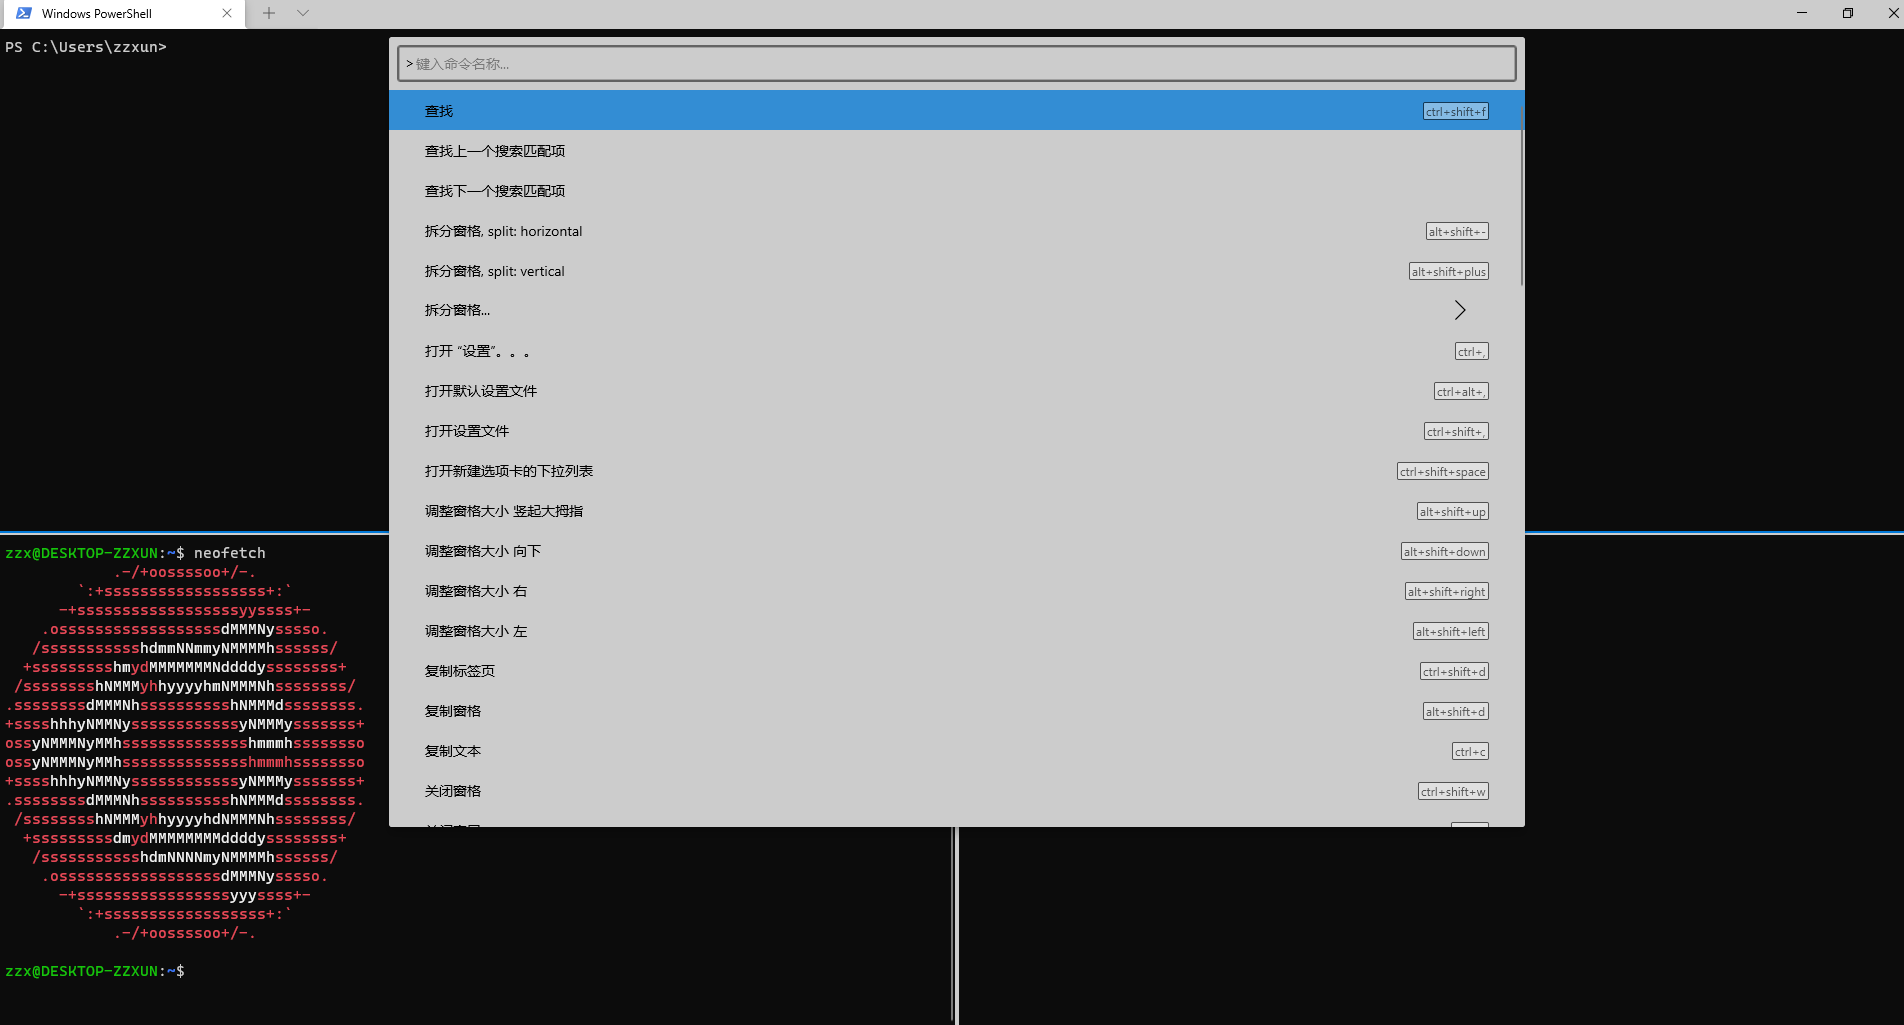Select 查找下一个搜索匹配项 command
Screen dimensions: 1904x1025
pyautogui.click(x=956, y=191)
